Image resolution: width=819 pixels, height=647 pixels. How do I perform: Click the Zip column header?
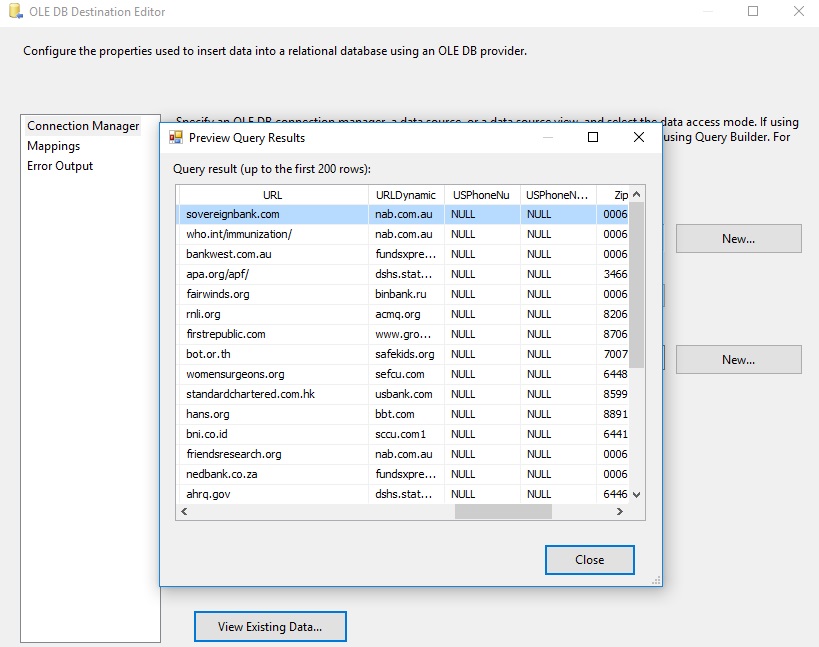pyautogui.click(x=613, y=195)
